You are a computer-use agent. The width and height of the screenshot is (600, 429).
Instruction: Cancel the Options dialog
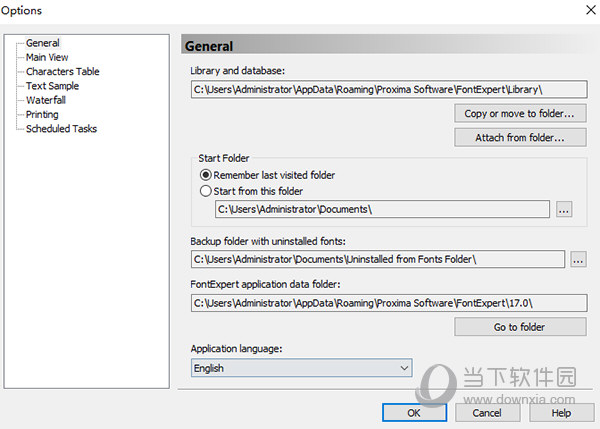[x=487, y=413]
